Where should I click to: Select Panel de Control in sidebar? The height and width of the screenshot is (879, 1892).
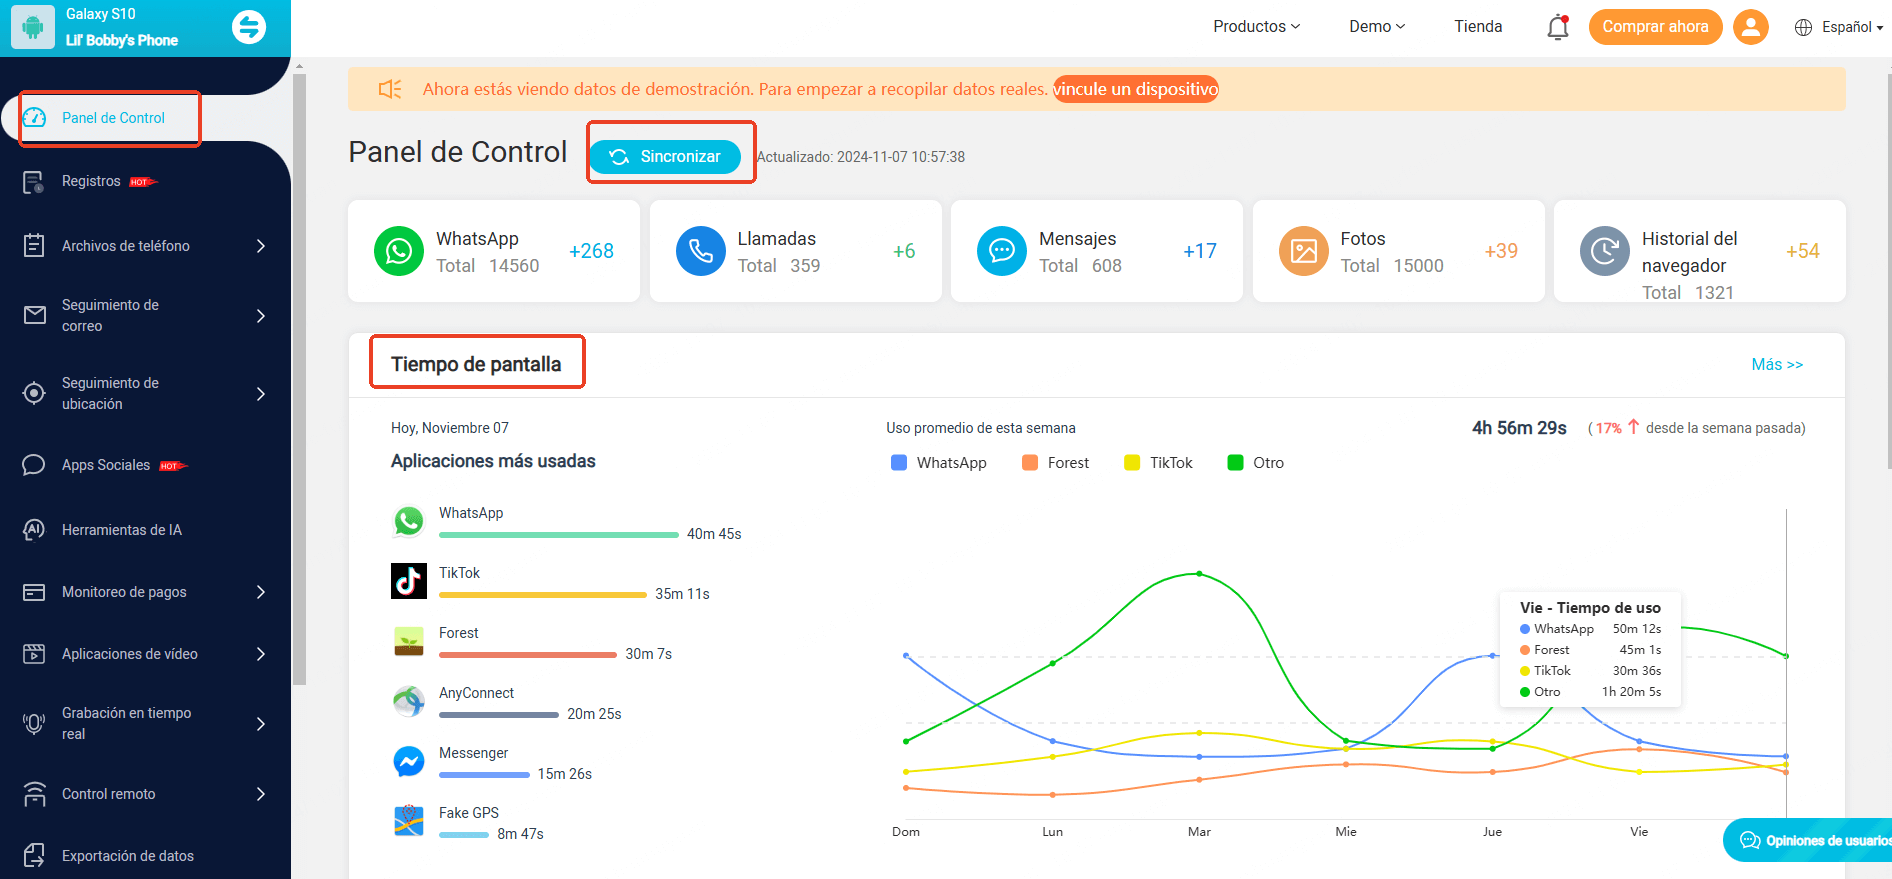tap(112, 118)
